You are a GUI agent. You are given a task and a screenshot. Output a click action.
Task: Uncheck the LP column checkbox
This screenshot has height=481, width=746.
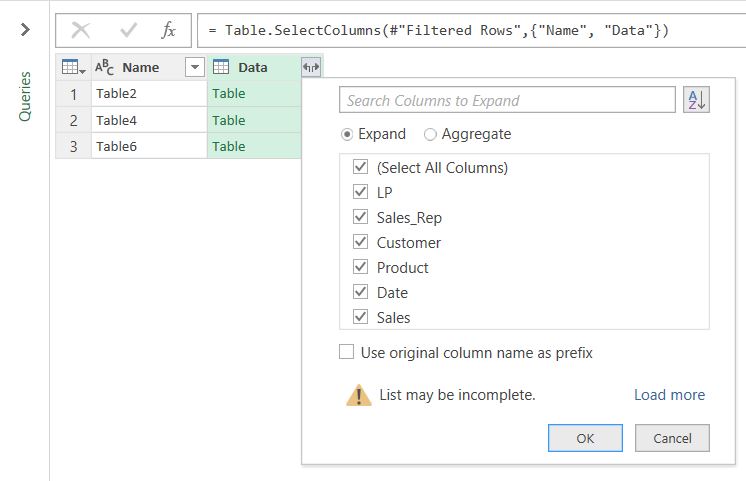360,192
